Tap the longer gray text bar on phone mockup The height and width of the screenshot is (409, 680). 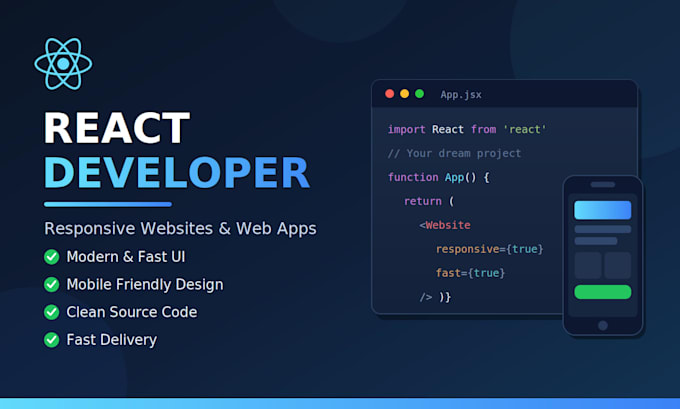[603, 229]
